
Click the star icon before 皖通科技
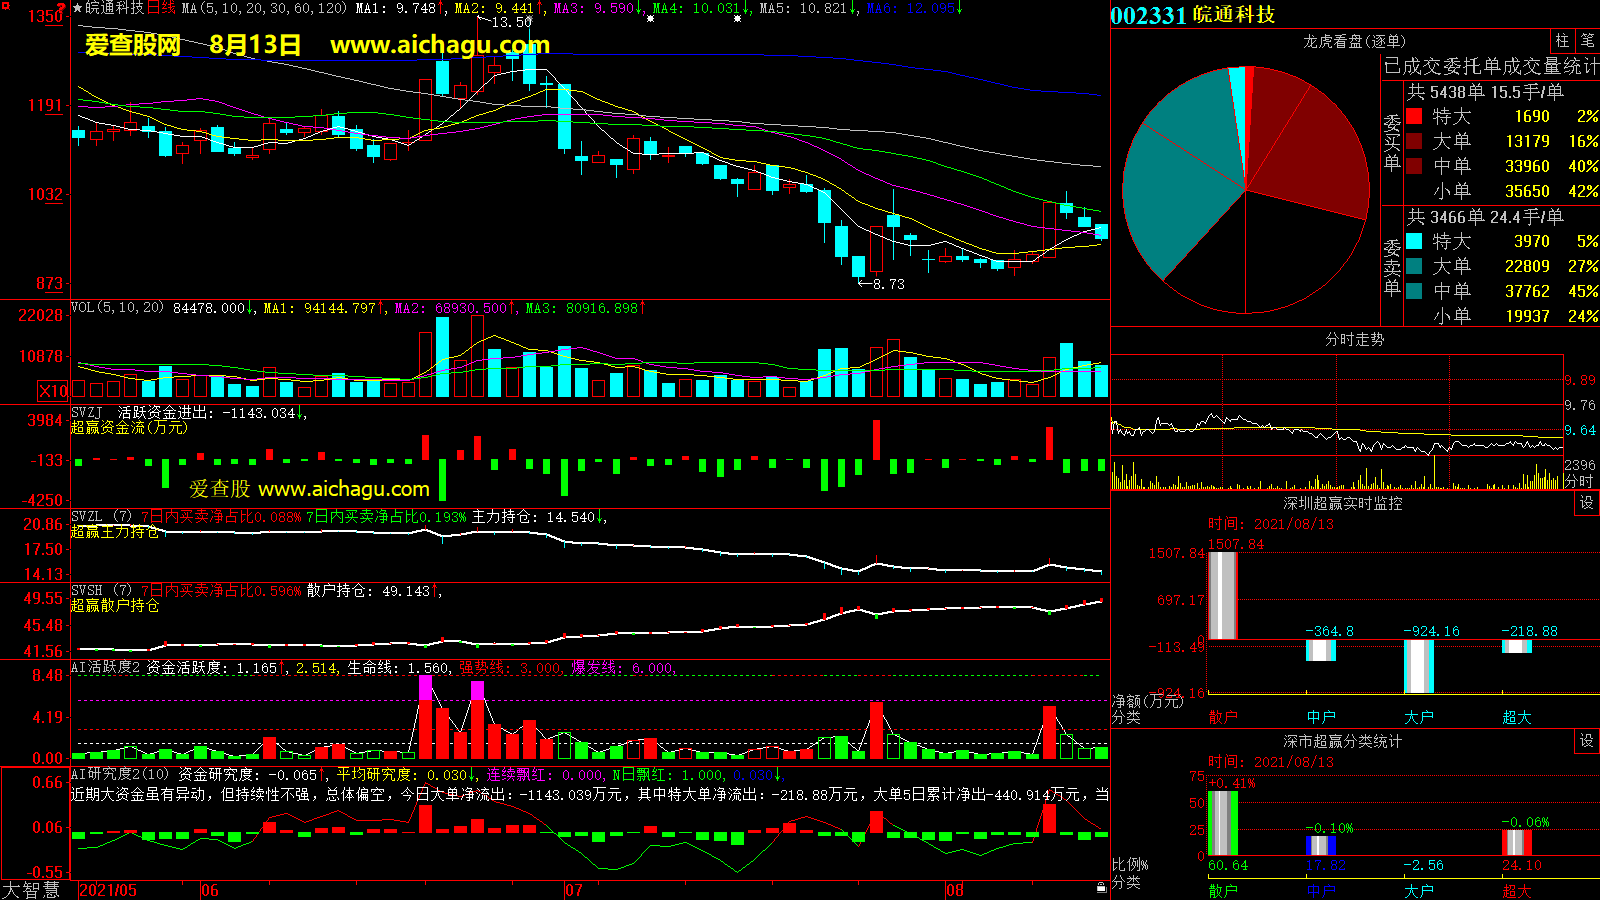78,8
